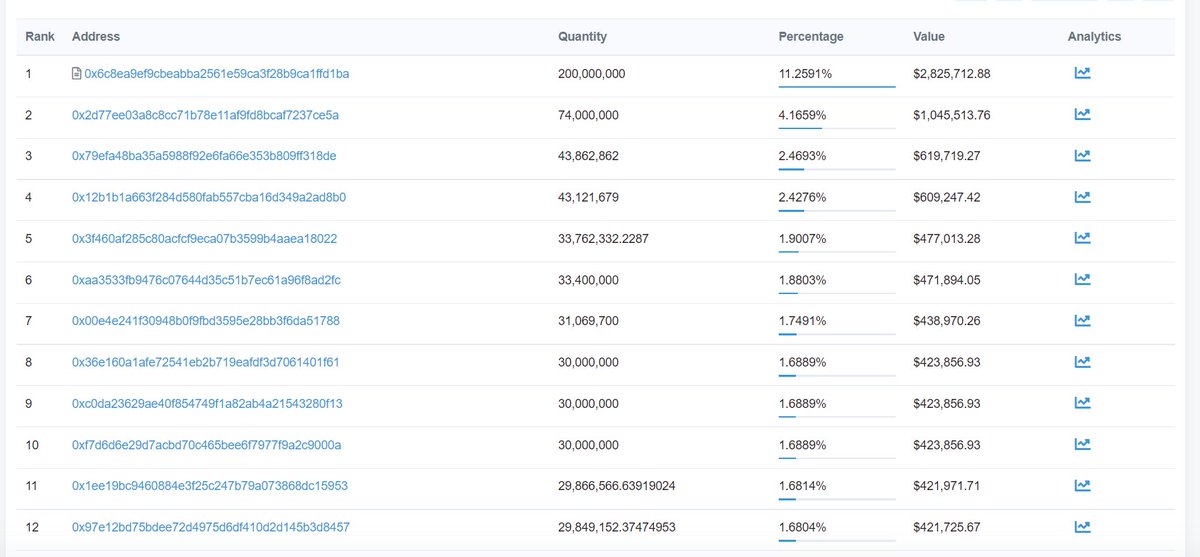Open analytics chart for rank 12 holder
Viewport: 1200px width, 557px height.
point(1082,526)
